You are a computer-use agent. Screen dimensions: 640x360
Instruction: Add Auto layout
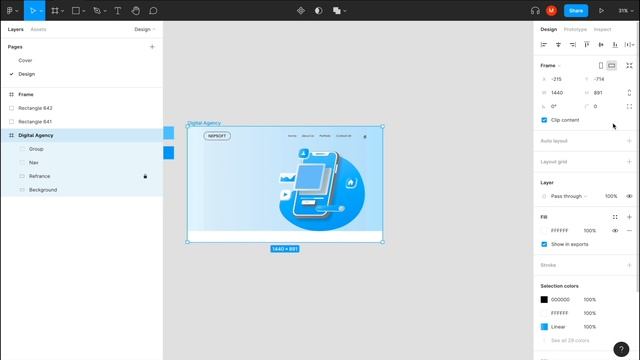pos(629,141)
